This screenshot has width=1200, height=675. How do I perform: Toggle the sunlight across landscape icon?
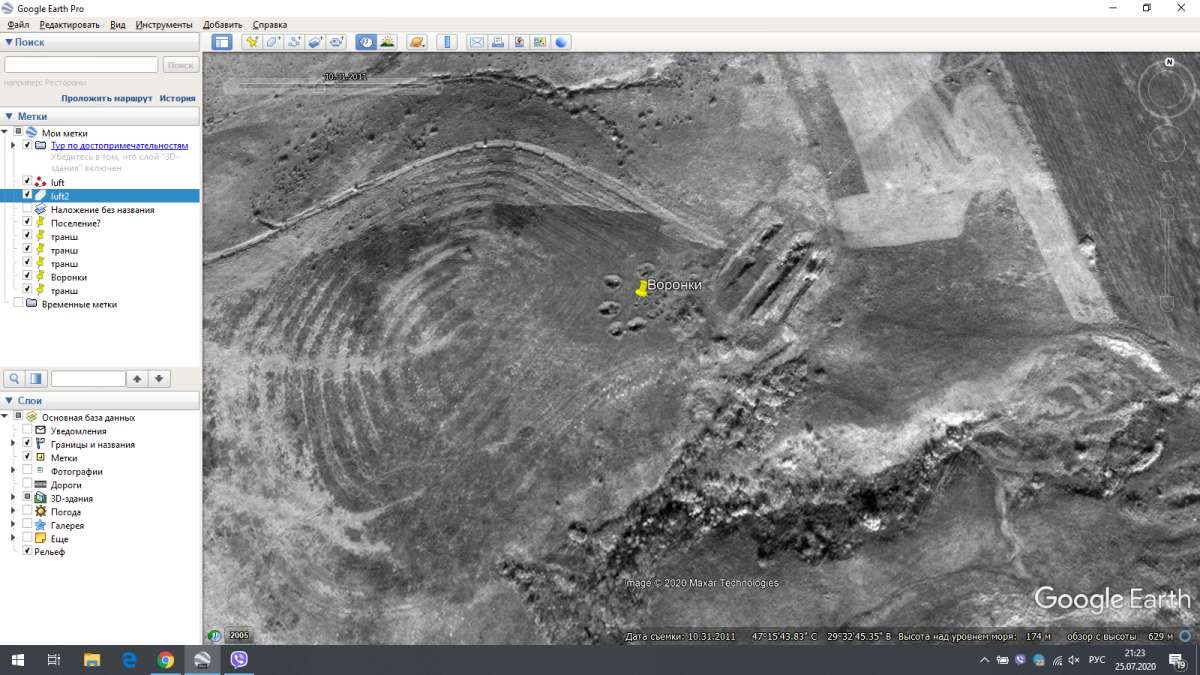pyautogui.click(x=387, y=42)
